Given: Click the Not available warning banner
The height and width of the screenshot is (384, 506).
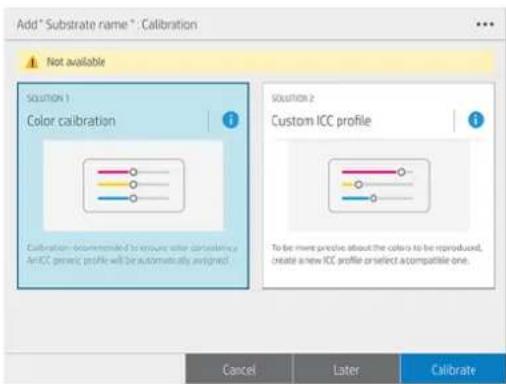Looking at the screenshot, I should tap(256, 62).
